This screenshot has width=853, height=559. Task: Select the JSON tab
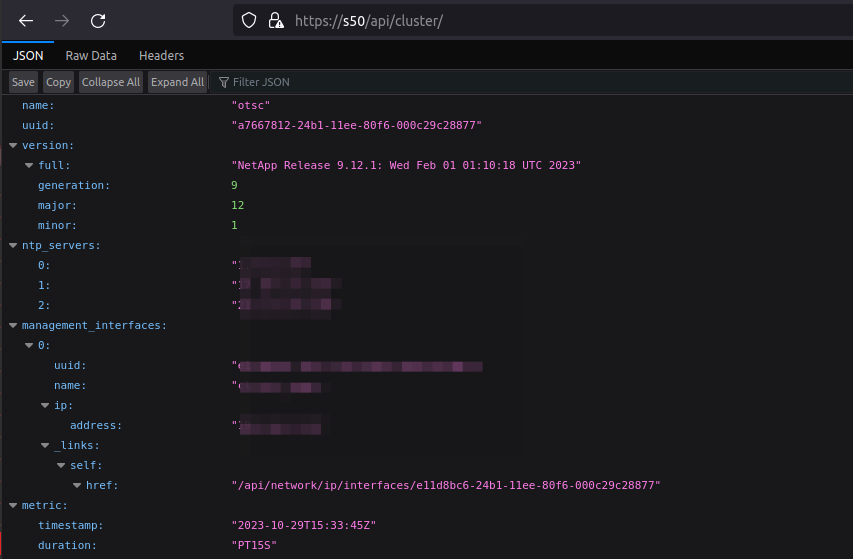pyautogui.click(x=28, y=56)
